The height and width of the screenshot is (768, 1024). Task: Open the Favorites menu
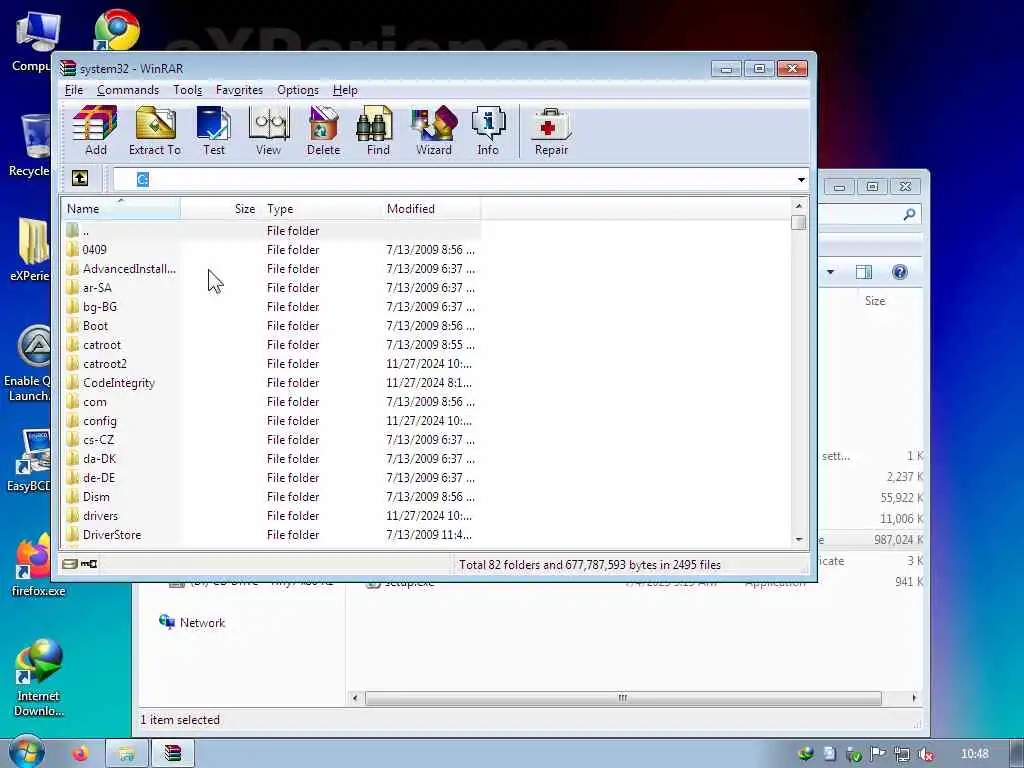239,90
